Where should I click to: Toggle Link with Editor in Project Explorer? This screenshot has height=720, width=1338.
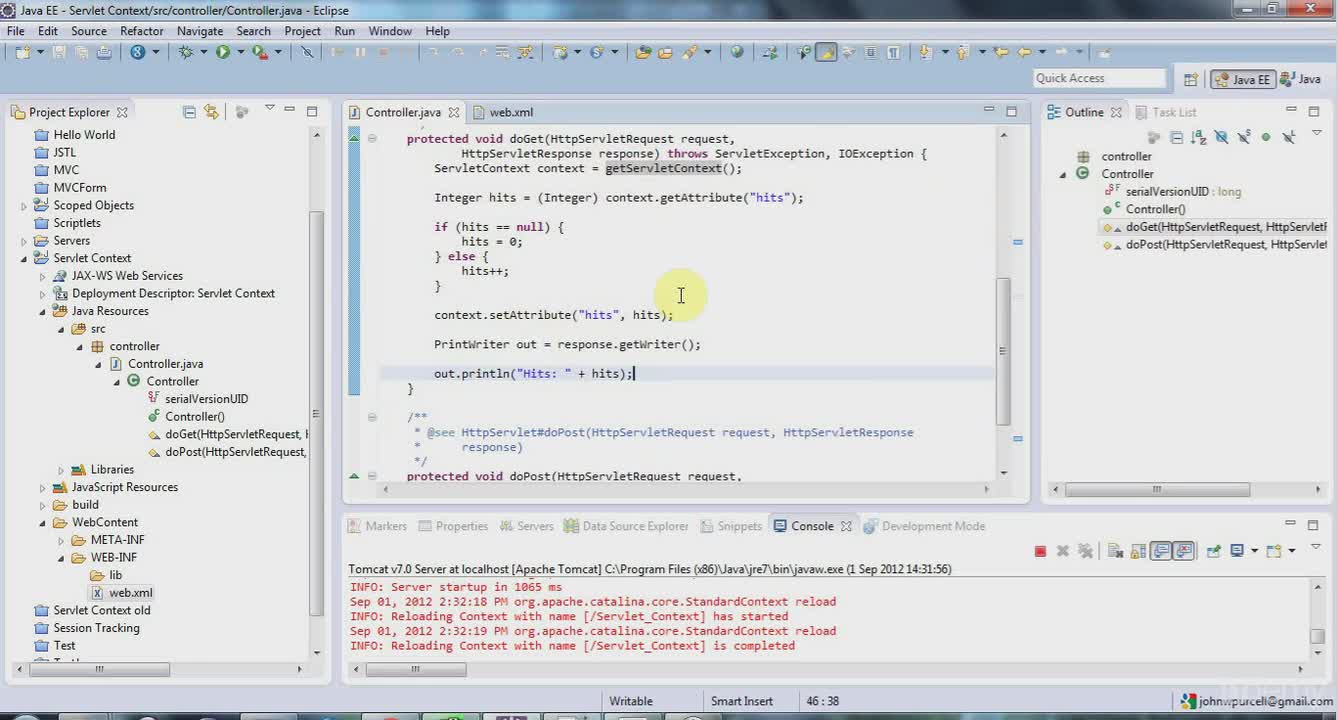pyautogui.click(x=211, y=112)
